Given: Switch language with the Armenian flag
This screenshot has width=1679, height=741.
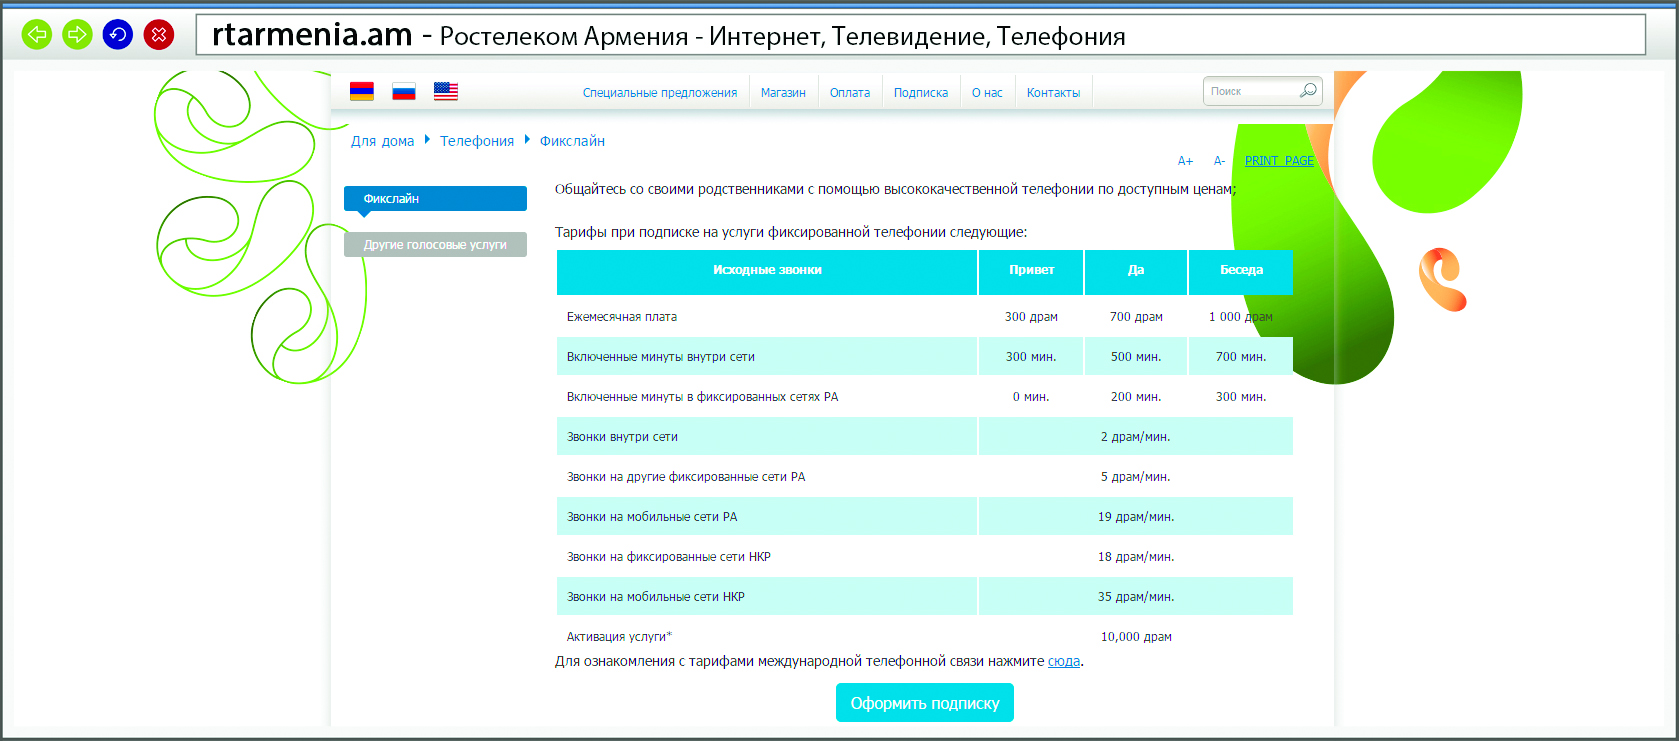Looking at the screenshot, I should coord(362,91).
